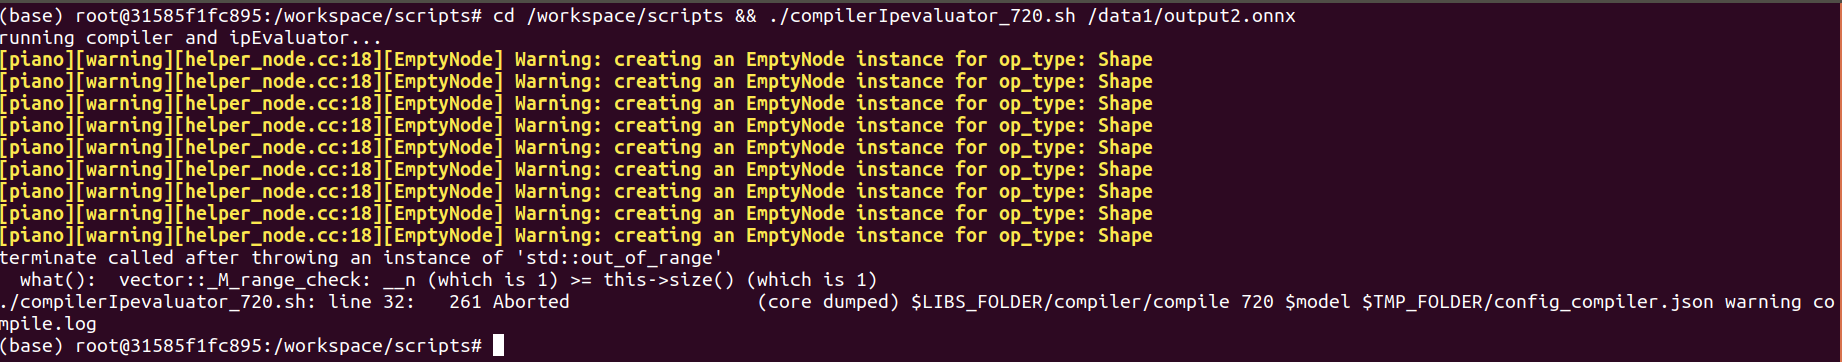The width and height of the screenshot is (1842, 362).
Task: Click the 'terminate called after throwing' error line
Action: pyautogui.click(x=361, y=258)
